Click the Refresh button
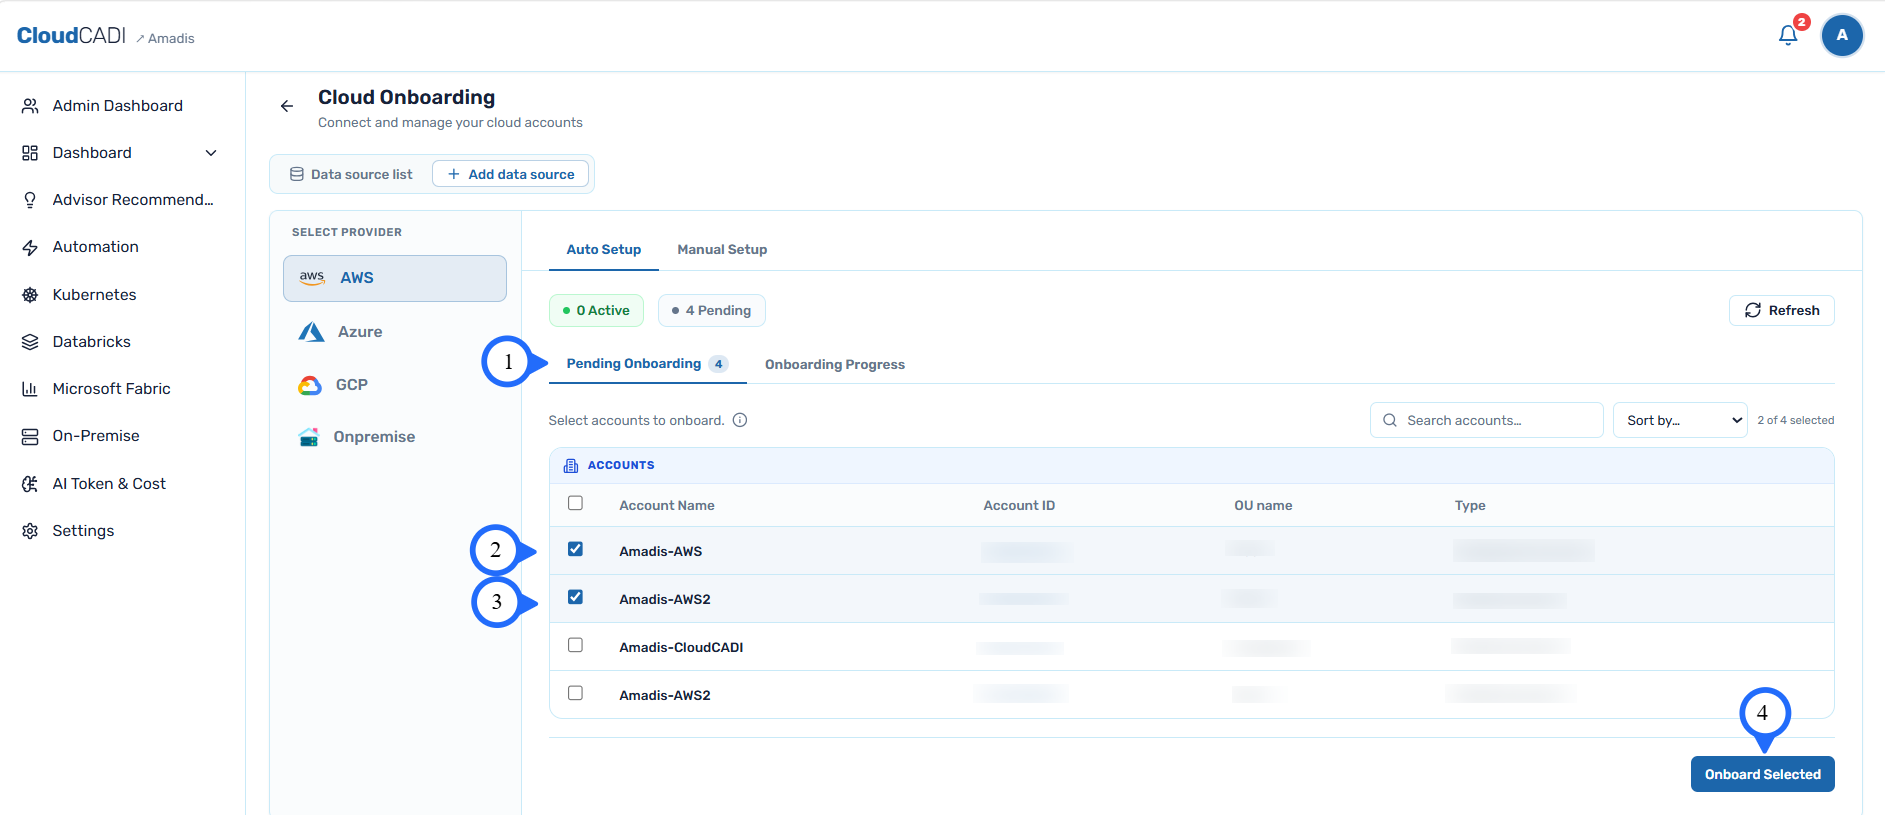Image resolution: width=1885 pixels, height=815 pixels. pyautogui.click(x=1782, y=310)
